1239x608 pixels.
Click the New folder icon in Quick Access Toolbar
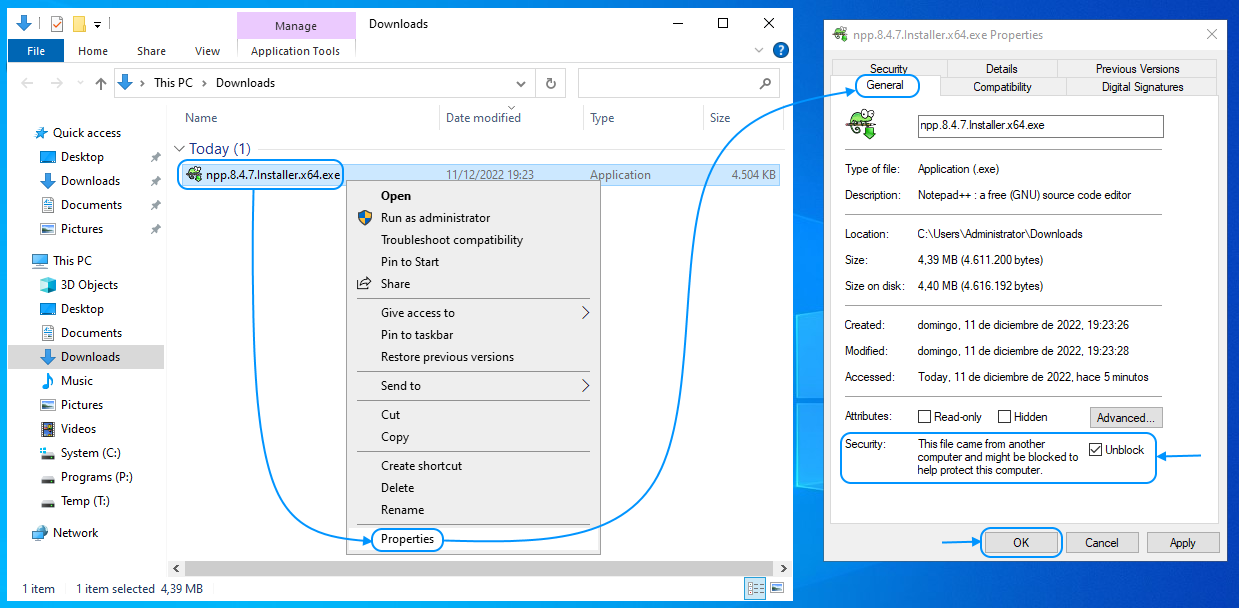[x=79, y=24]
